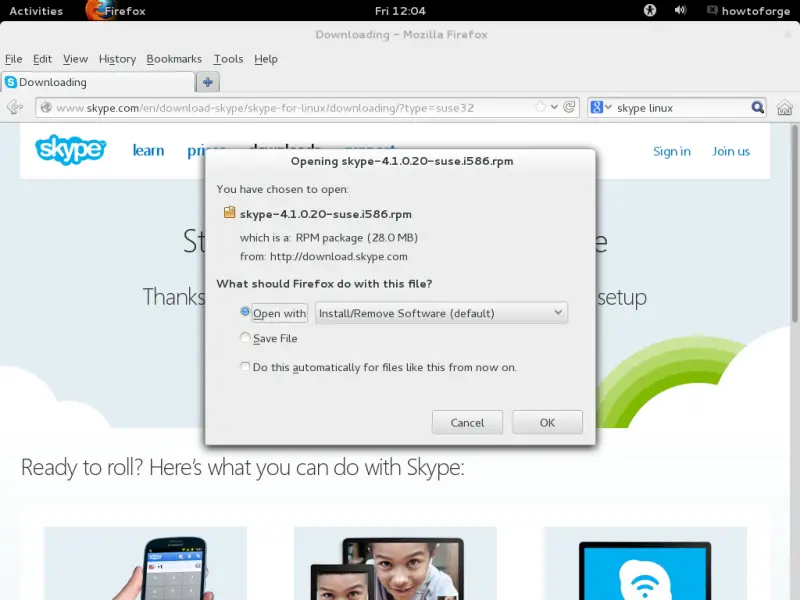Click the site identity globe icon
The image size is (800, 600).
[46, 107]
